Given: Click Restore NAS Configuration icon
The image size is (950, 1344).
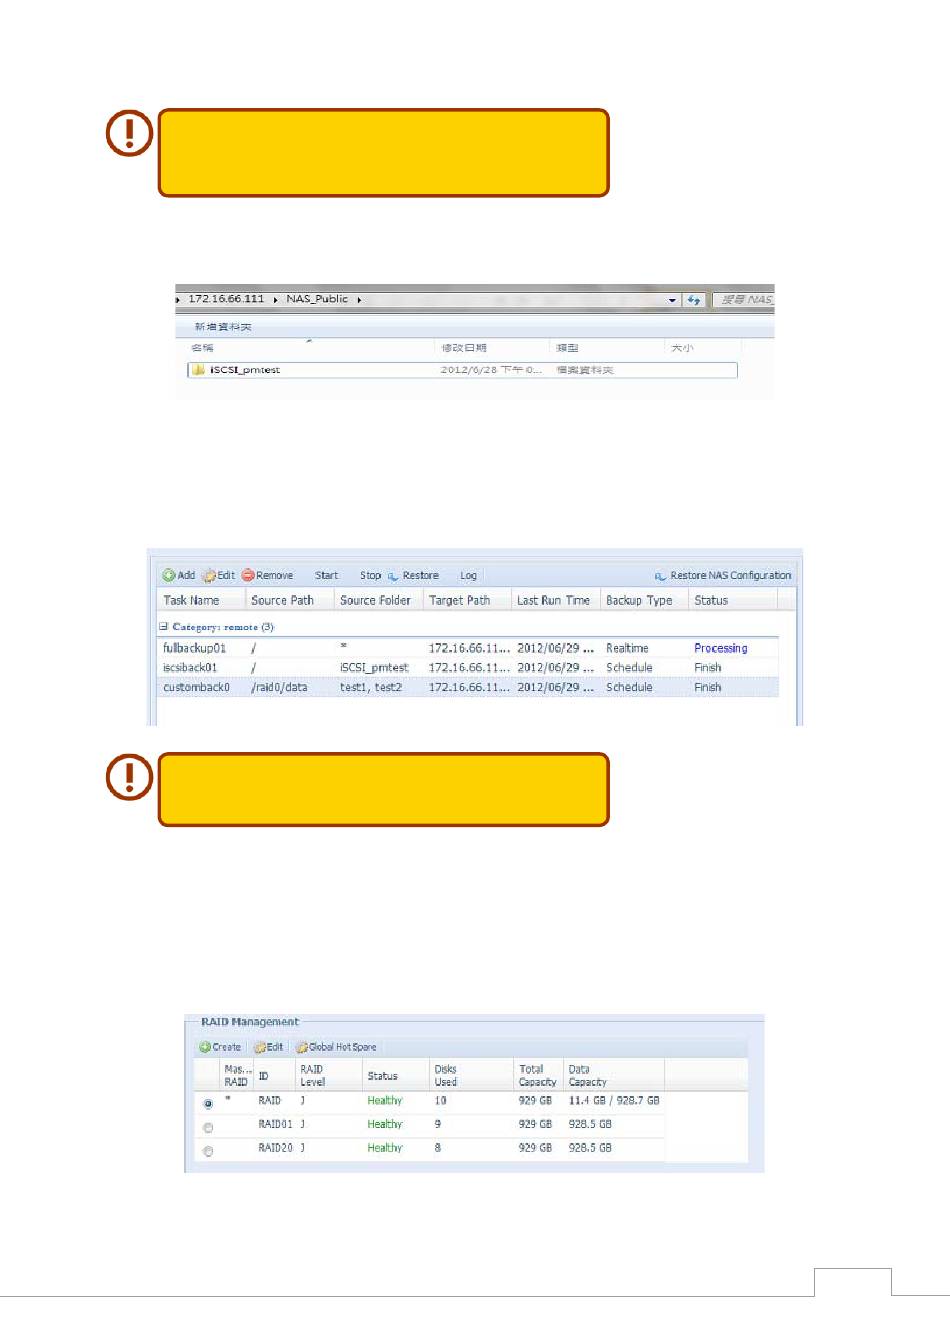Looking at the screenshot, I should [x=660, y=576].
